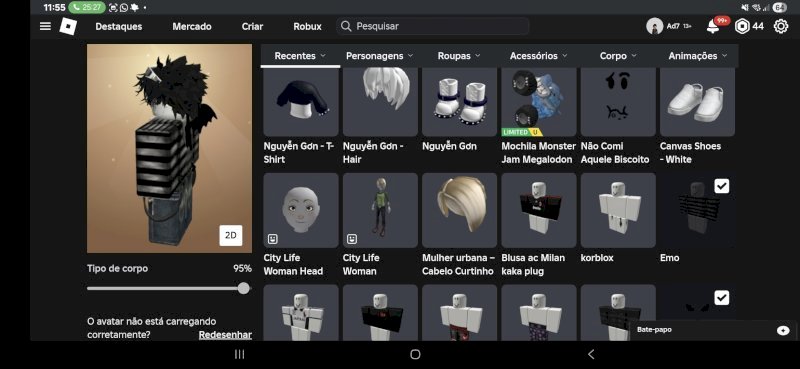The width and height of the screenshot is (800, 369).
Task: Uncheck the checkbox below Emo item
Action: click(x=721, y=298)
